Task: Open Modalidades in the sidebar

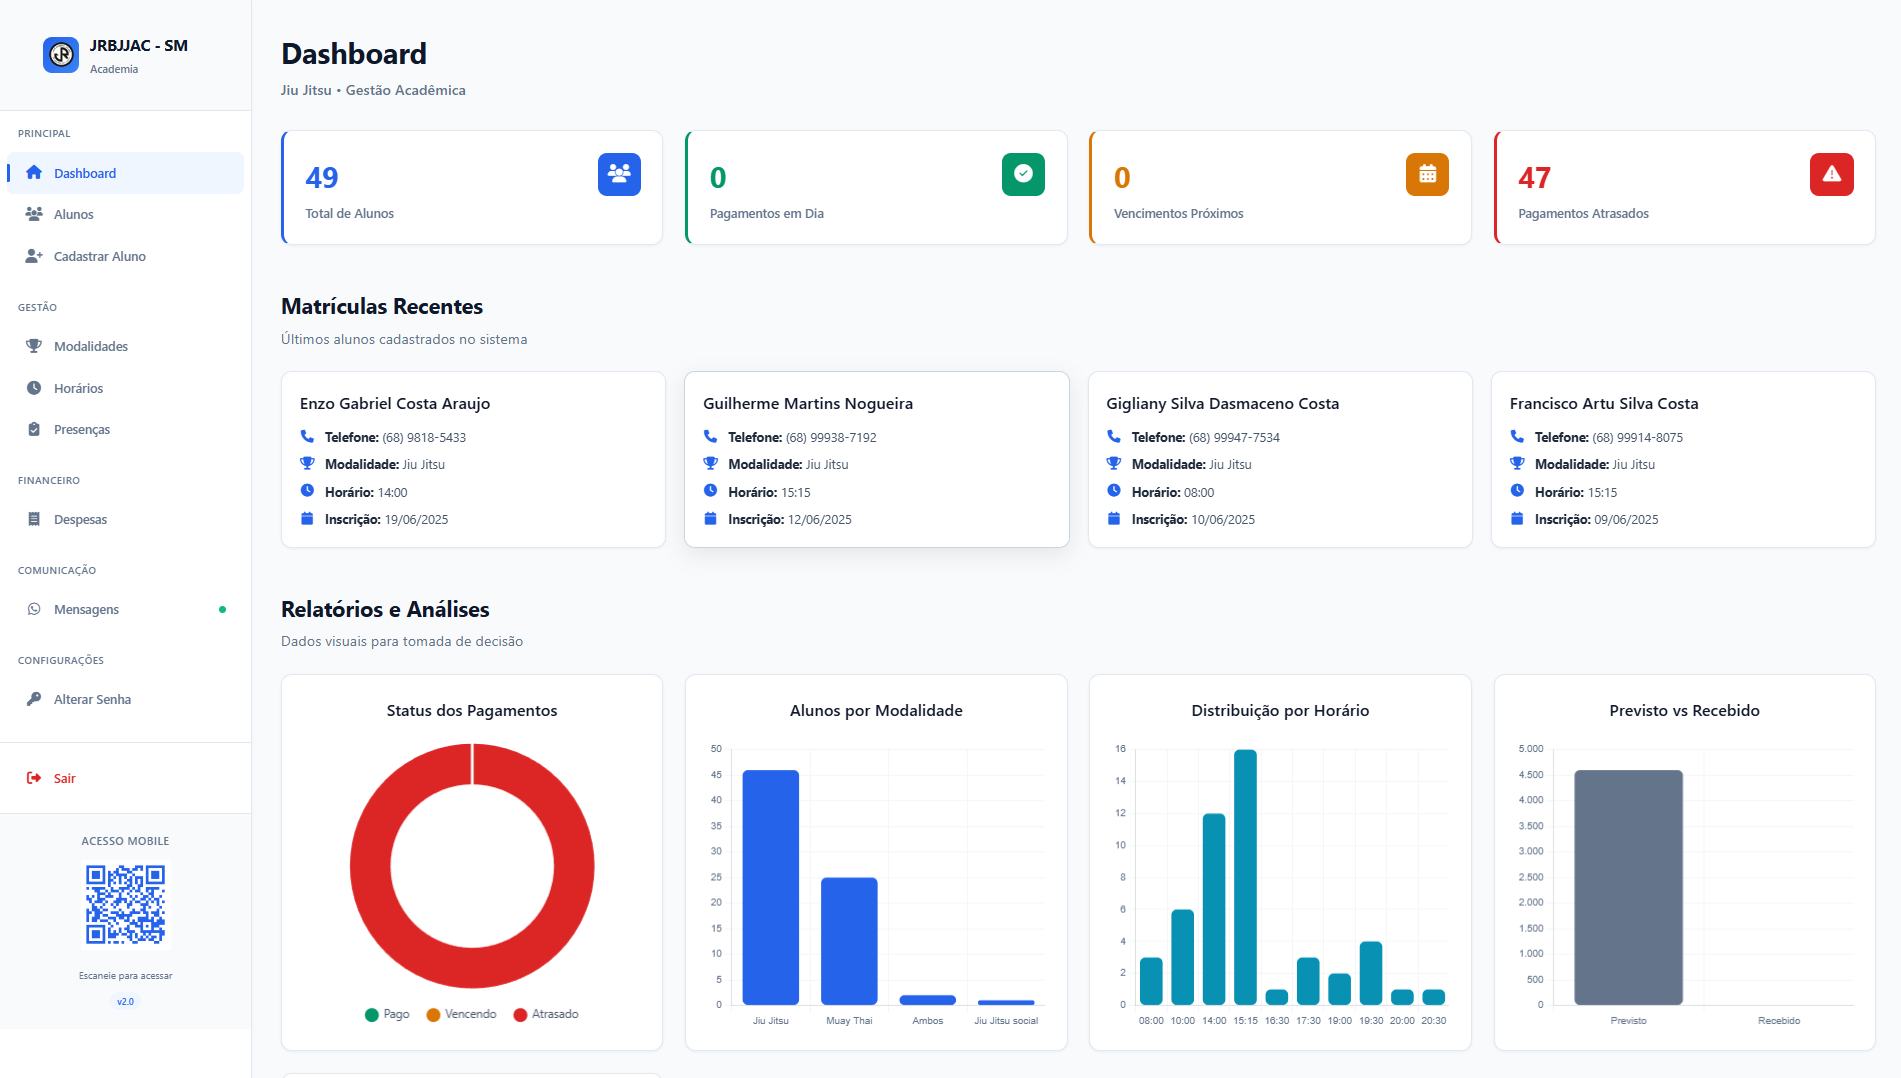Action: [x=90, y=346]
